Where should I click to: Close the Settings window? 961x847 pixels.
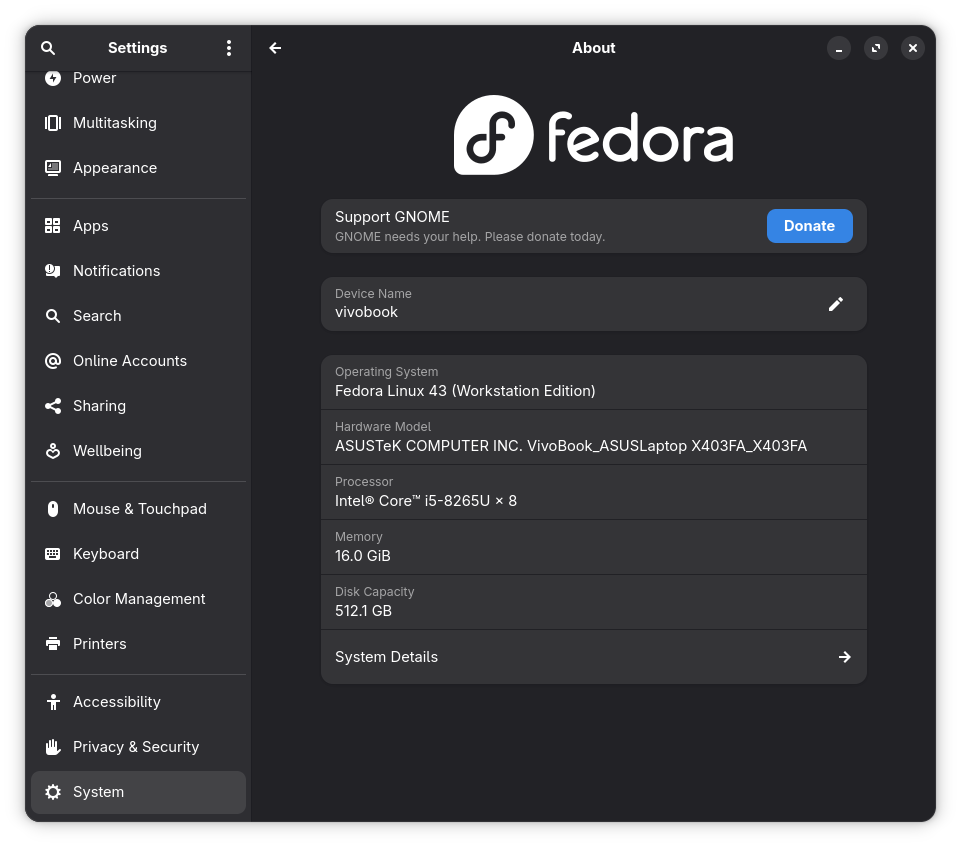pyautogui.click(x=913, y=48)
